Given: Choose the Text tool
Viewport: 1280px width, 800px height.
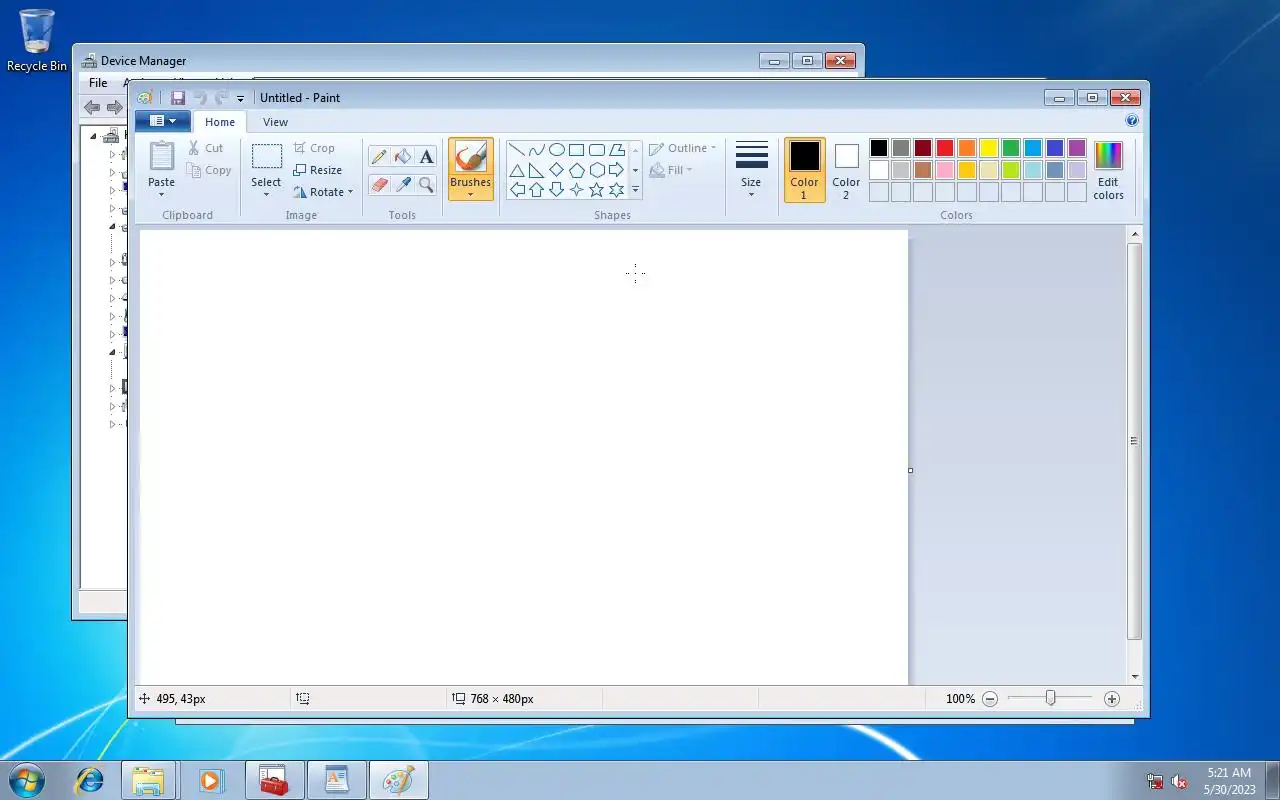Looking at the screenshot, I should (x=427, y=156).
